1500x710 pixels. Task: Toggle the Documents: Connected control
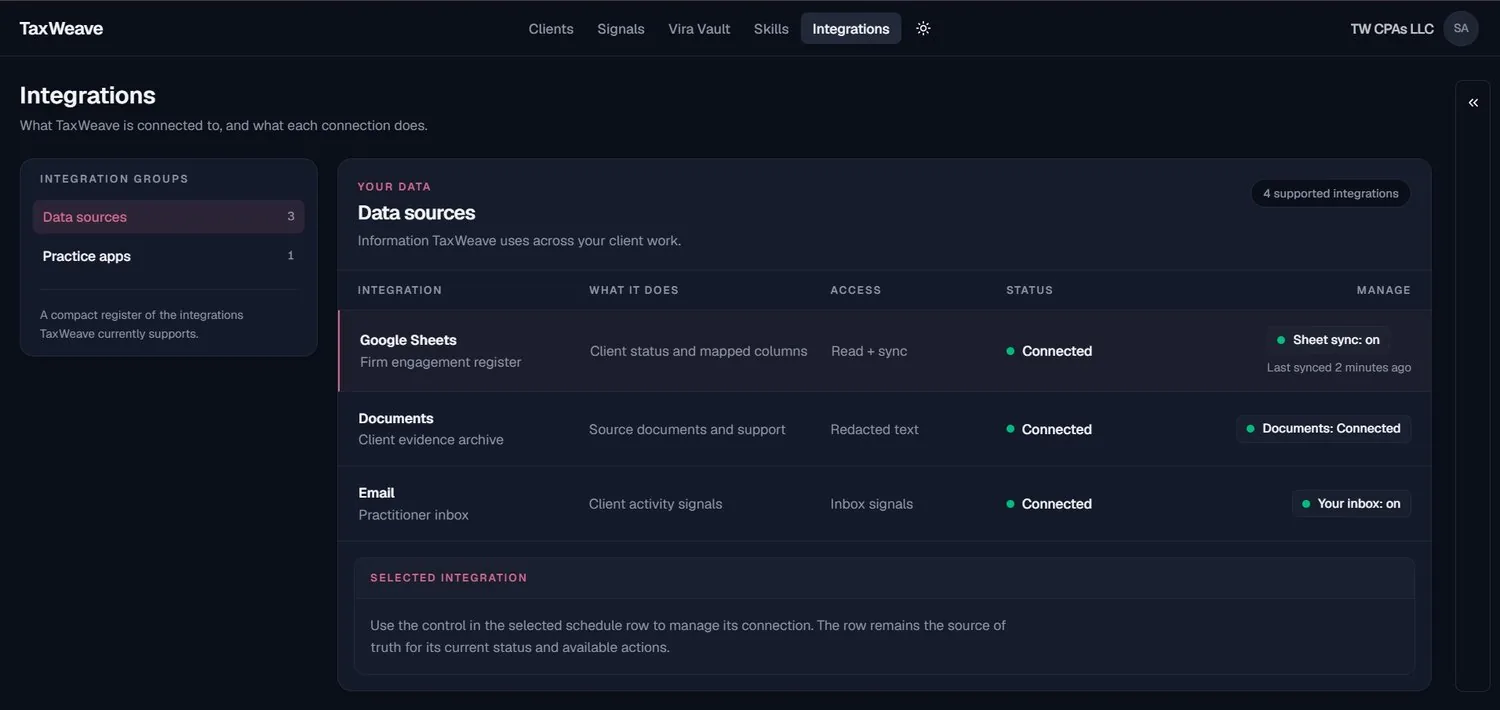click(1323, 429)
